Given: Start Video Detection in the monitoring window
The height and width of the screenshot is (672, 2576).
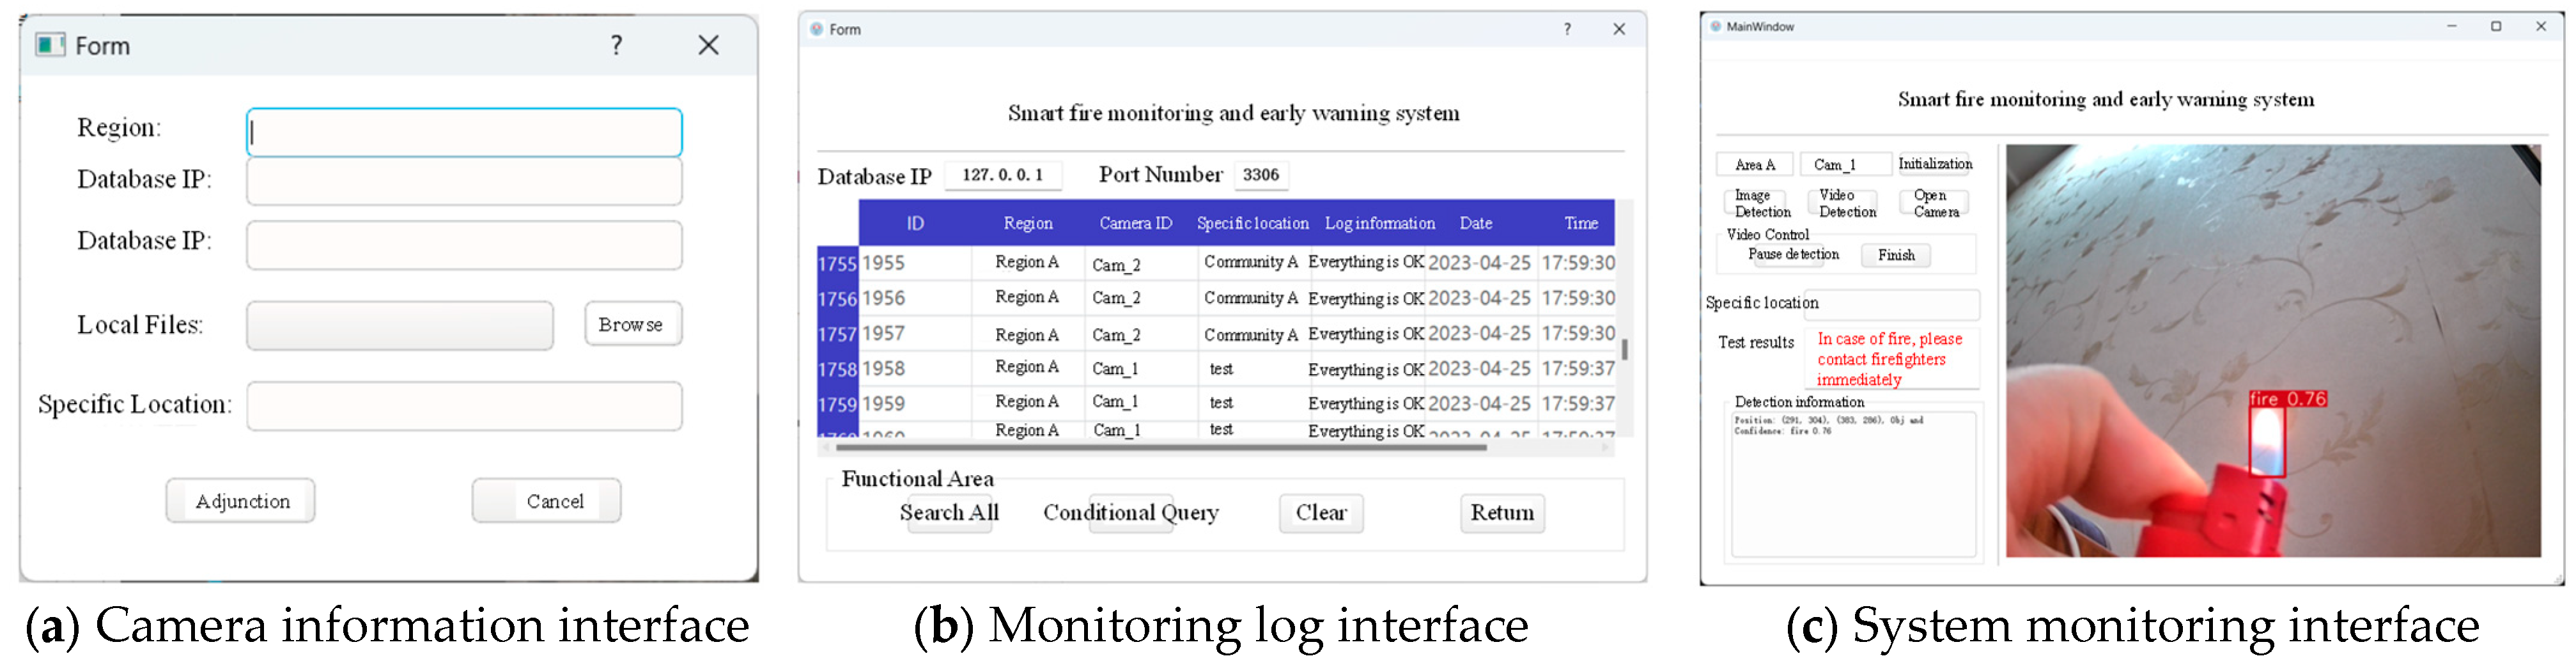Looking at the screenshot, I should (x=1846, y=204).
